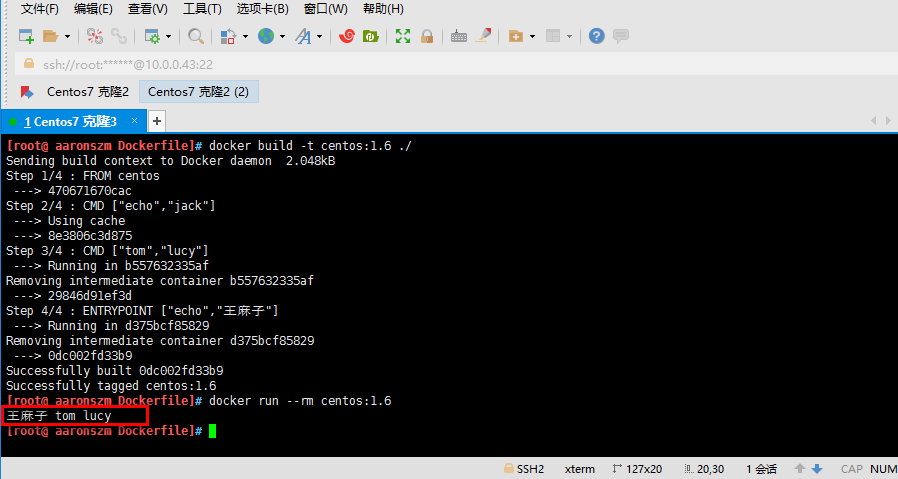Image resolution: width=898 pixels, height=479 pixels.
Task: Select the Centos7 克隆2 (2) quick link
Action: pos(199,92)
